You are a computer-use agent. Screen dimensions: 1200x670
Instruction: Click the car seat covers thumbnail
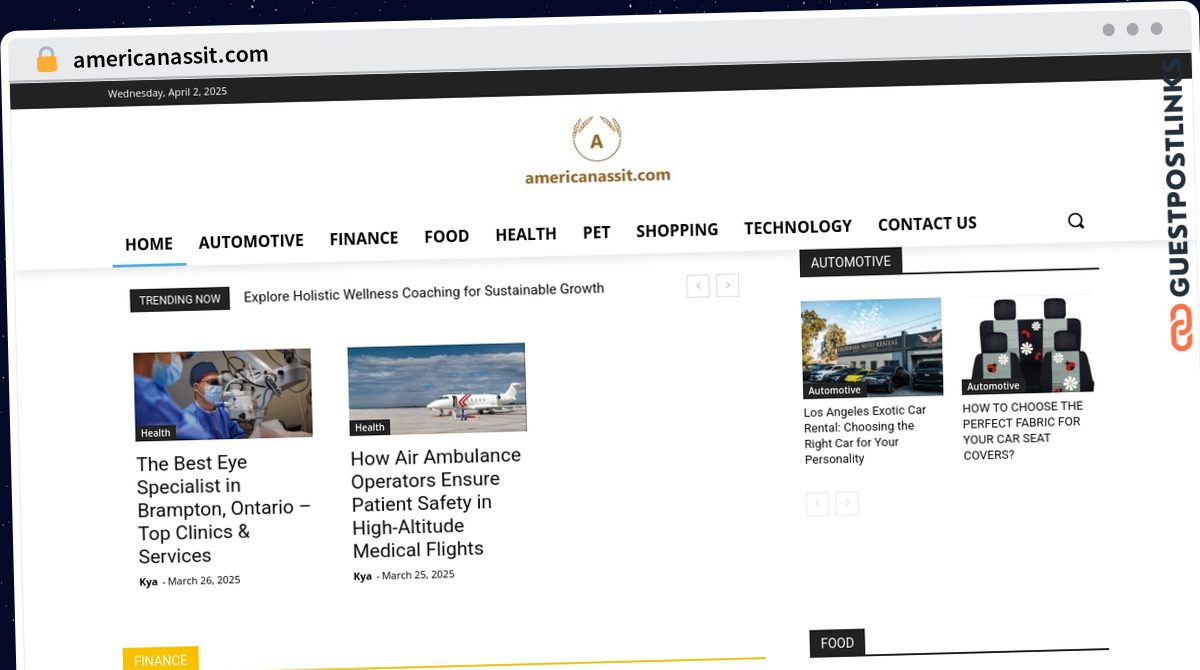point(1028,344)
